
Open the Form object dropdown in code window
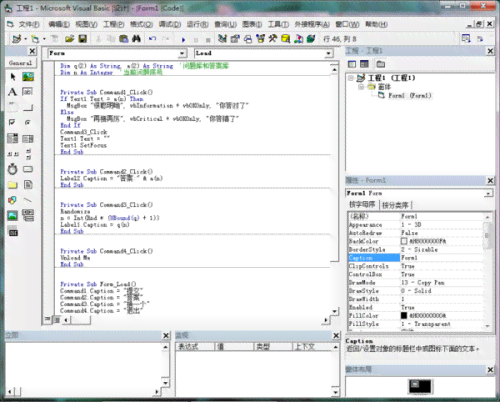pyautogui.click(x=182, y=53)
